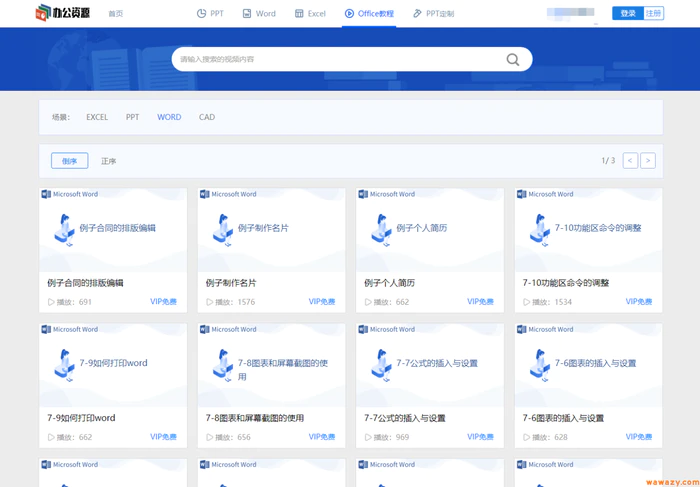Open the PPT navigation tab
The height and width of the screenshot is (487, 700).
(210, 14)
